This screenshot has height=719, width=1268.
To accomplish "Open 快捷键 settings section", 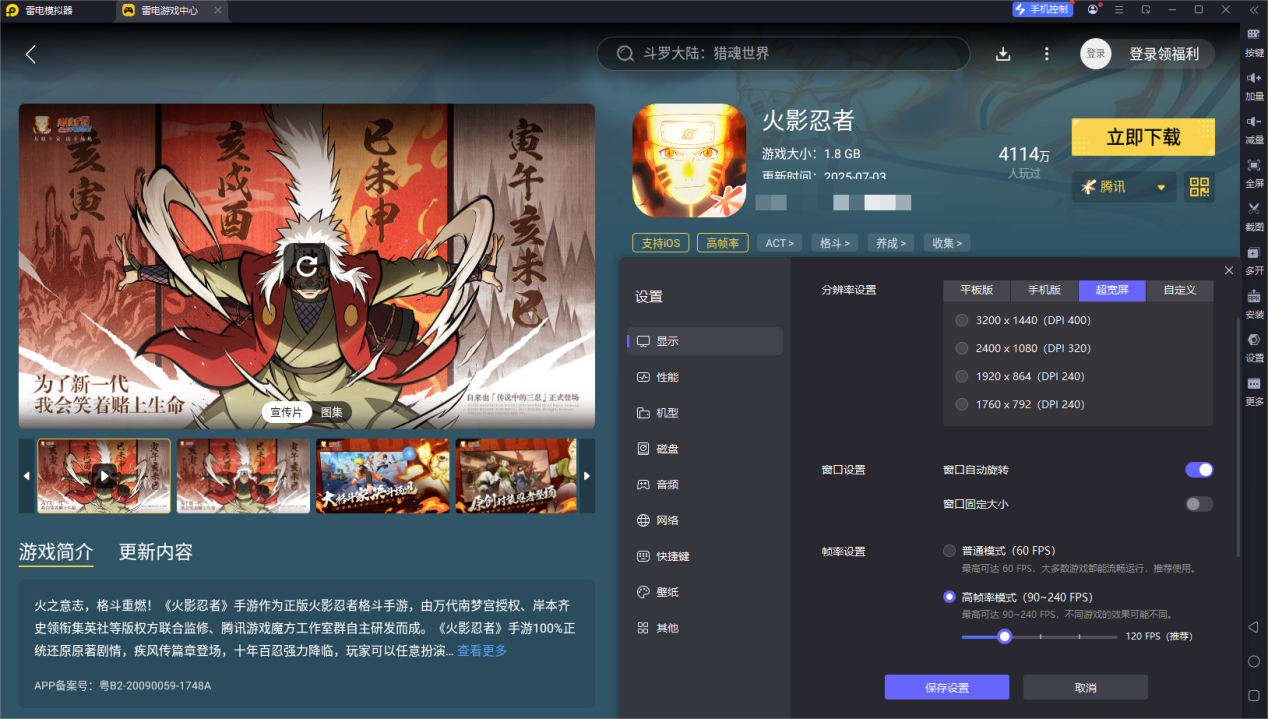I will click(x=705, y=556).
